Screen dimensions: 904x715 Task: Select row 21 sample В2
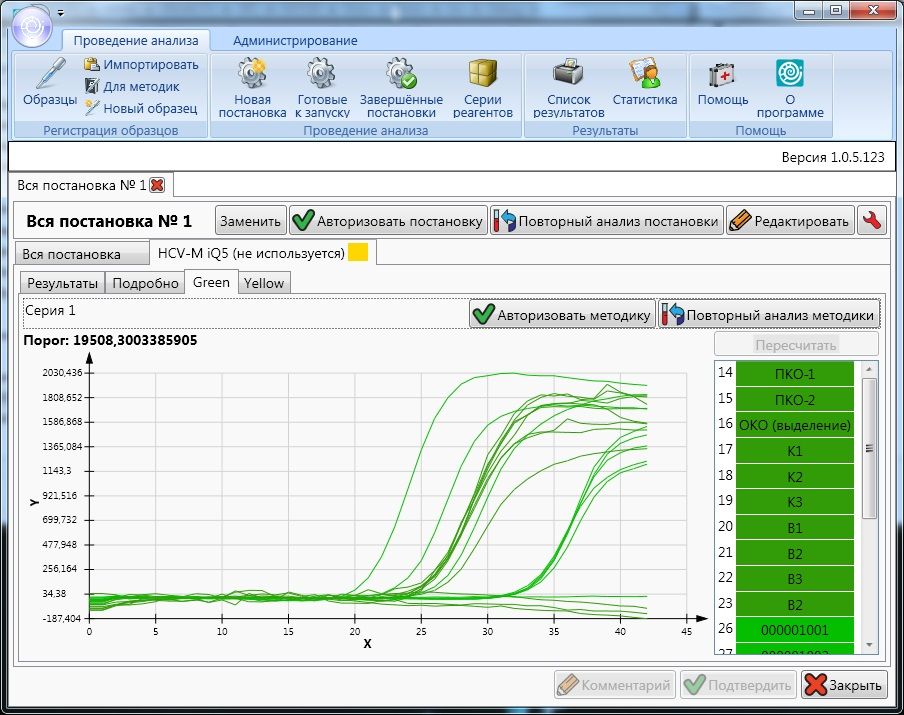tap(794, 554)
